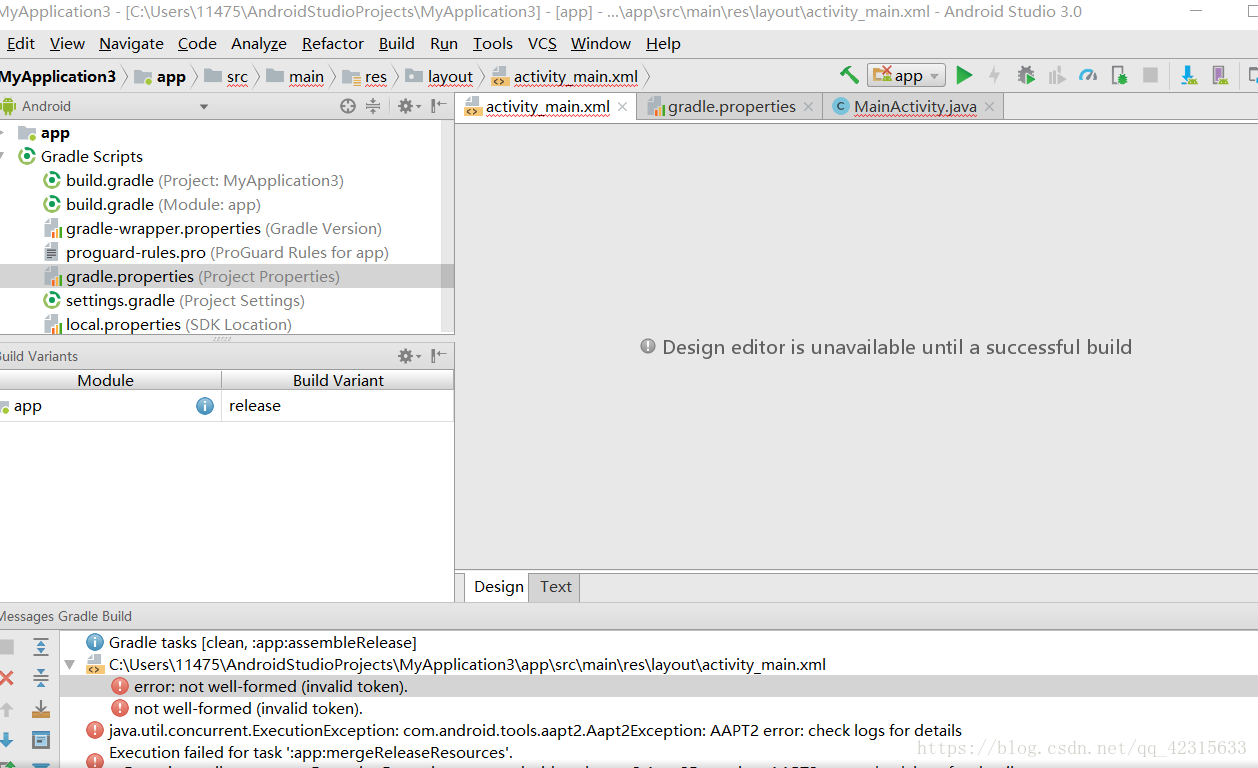This screenshot has height=768, width=1258.
Task: Click collapse all icon in Project panel
Action: pyautogui.click(x=373, y=106)
